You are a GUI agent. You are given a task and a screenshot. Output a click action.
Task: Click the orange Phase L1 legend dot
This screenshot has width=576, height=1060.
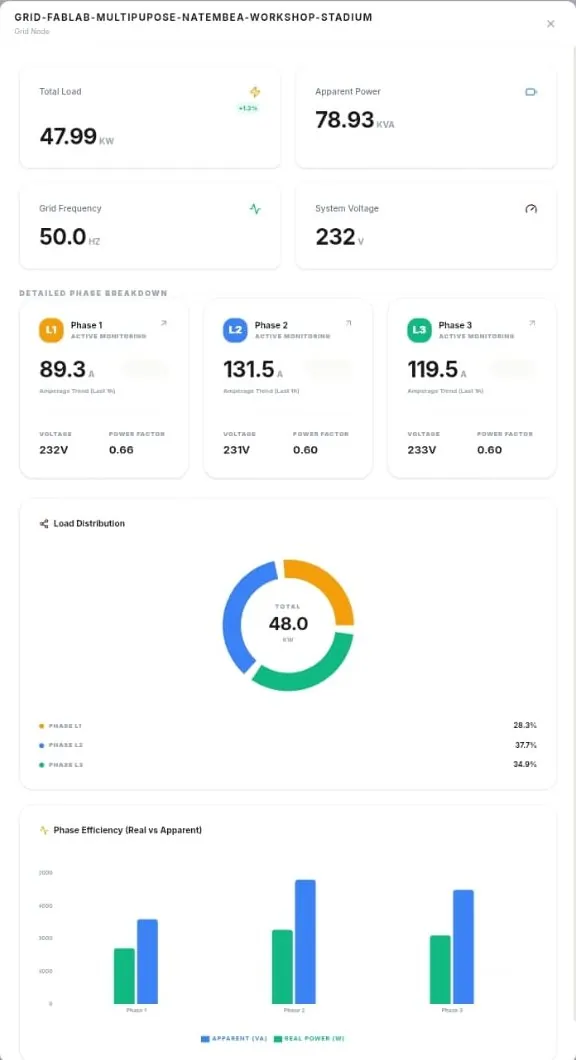[42, 725]
